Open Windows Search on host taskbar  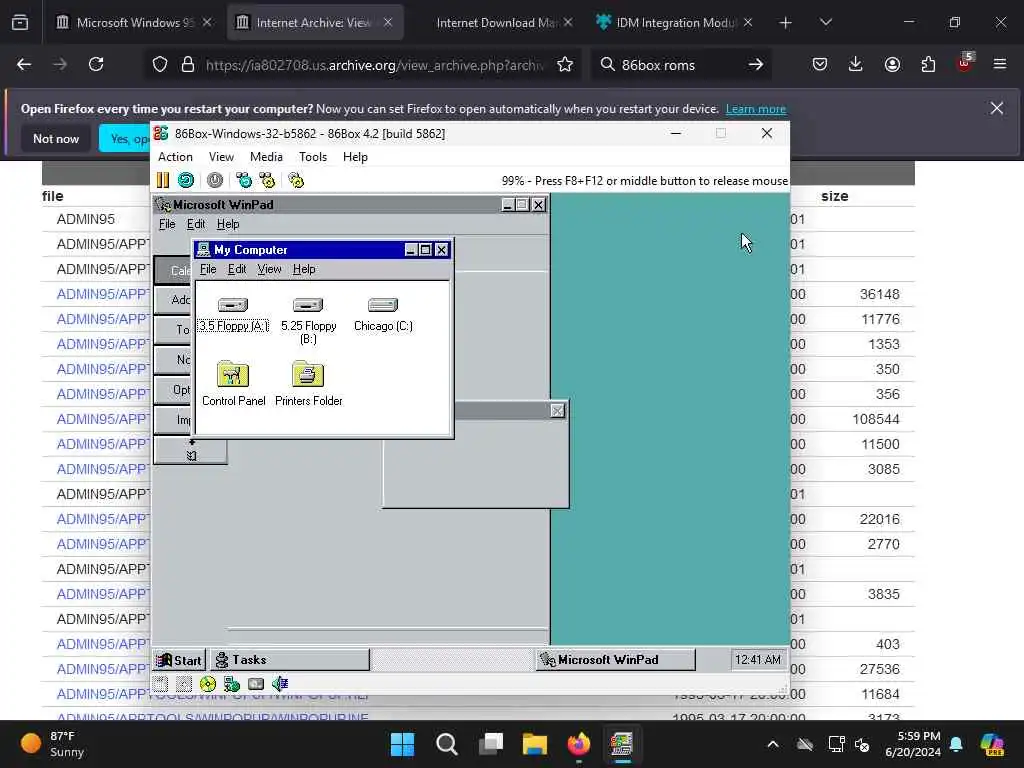coord(447,744)
